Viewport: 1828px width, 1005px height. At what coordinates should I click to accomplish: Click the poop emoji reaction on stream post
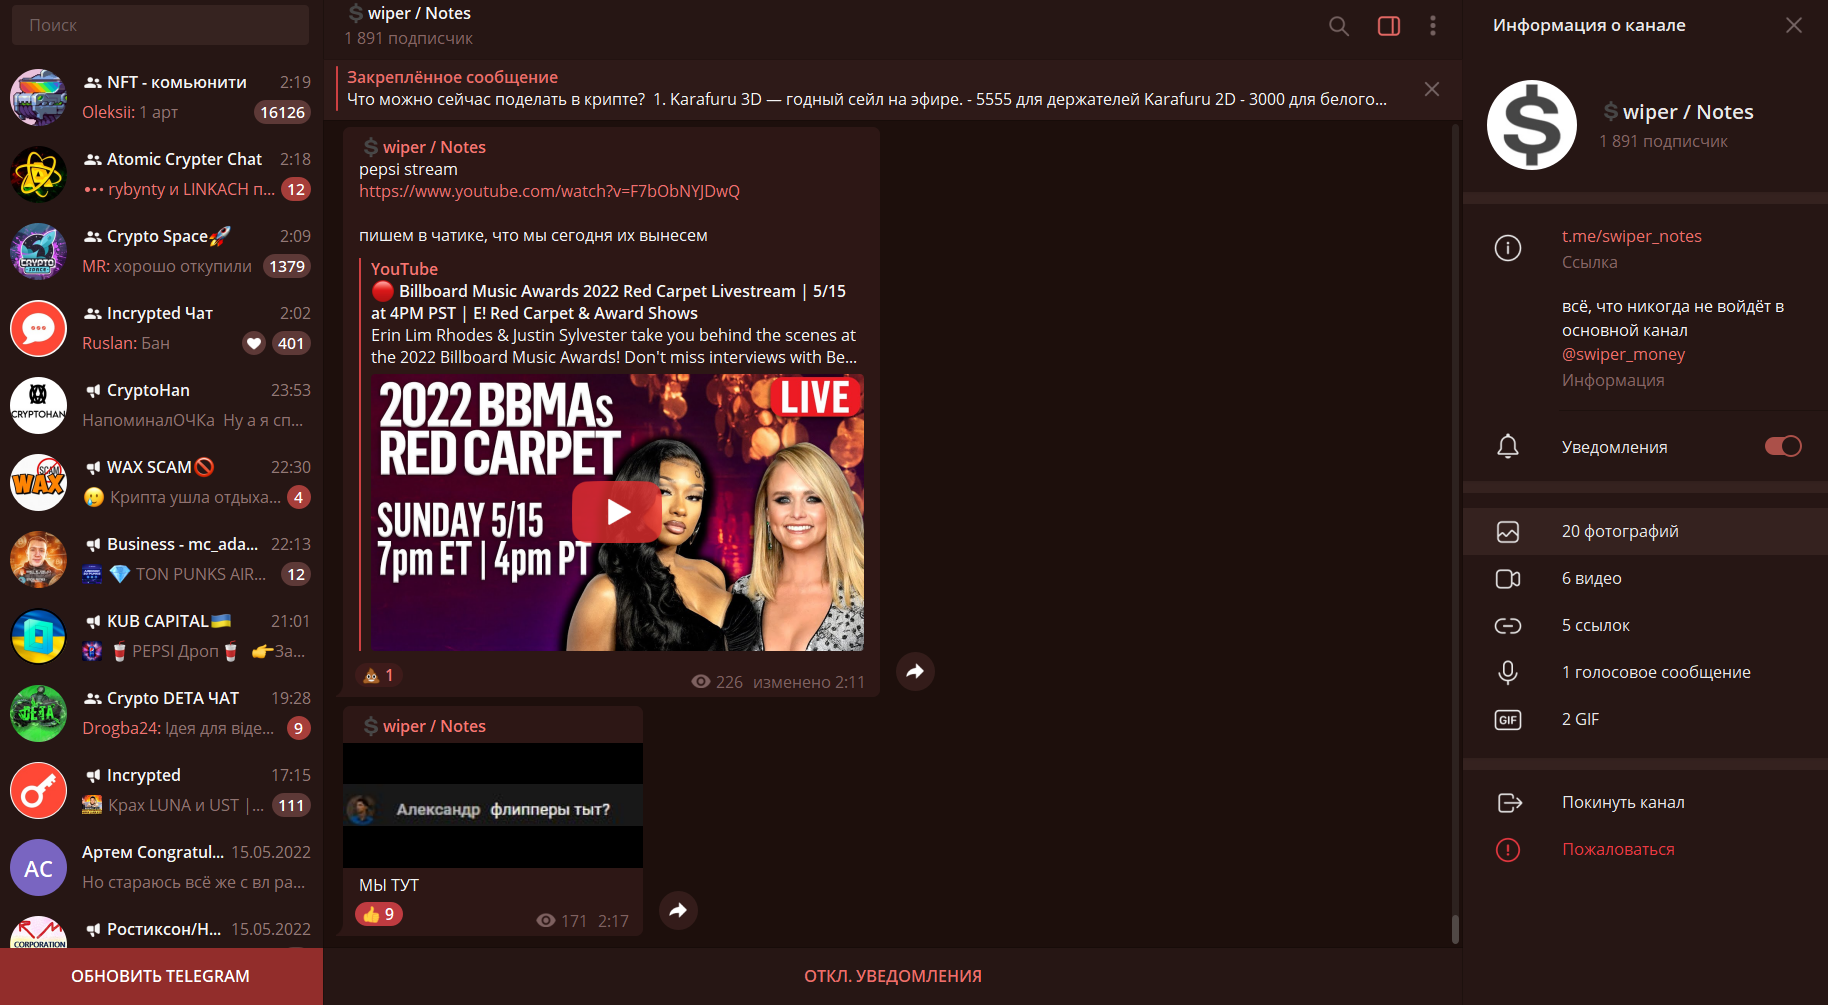tap(379, 675)
